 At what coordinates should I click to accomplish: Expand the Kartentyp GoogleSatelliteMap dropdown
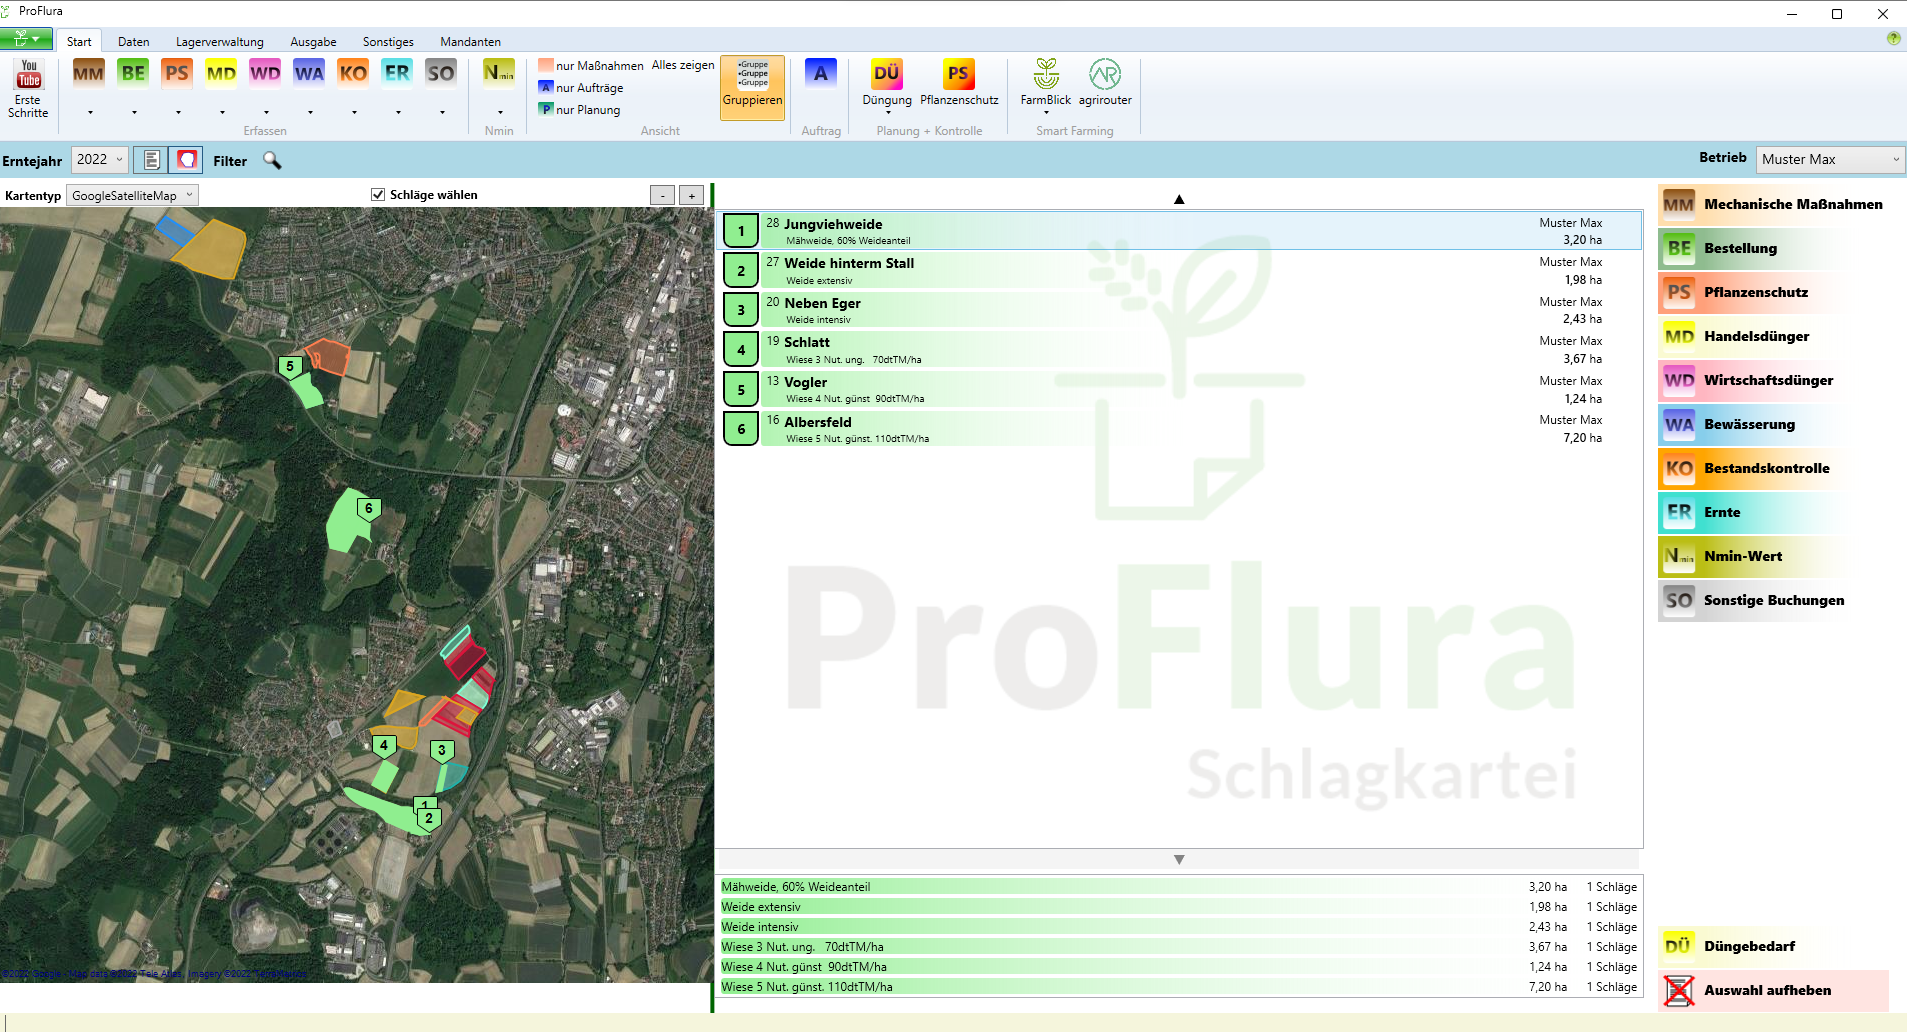132,196
